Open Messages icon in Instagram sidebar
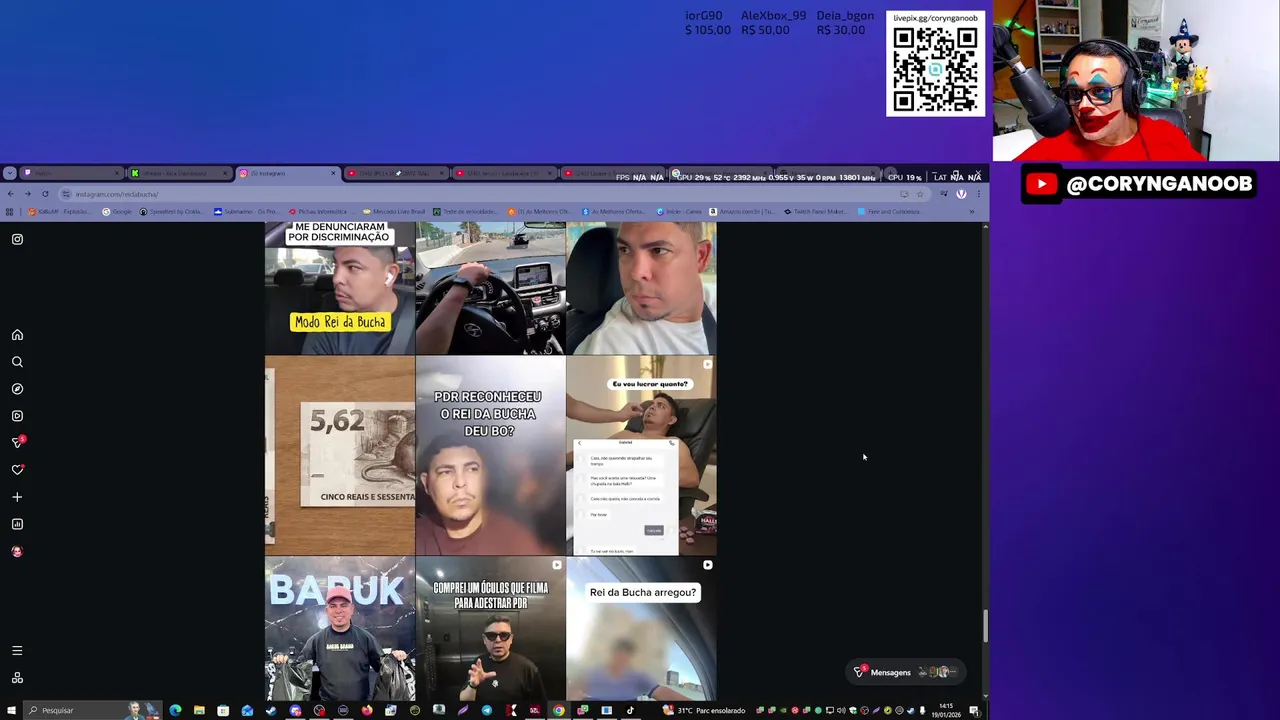 (x=17, y=442)
